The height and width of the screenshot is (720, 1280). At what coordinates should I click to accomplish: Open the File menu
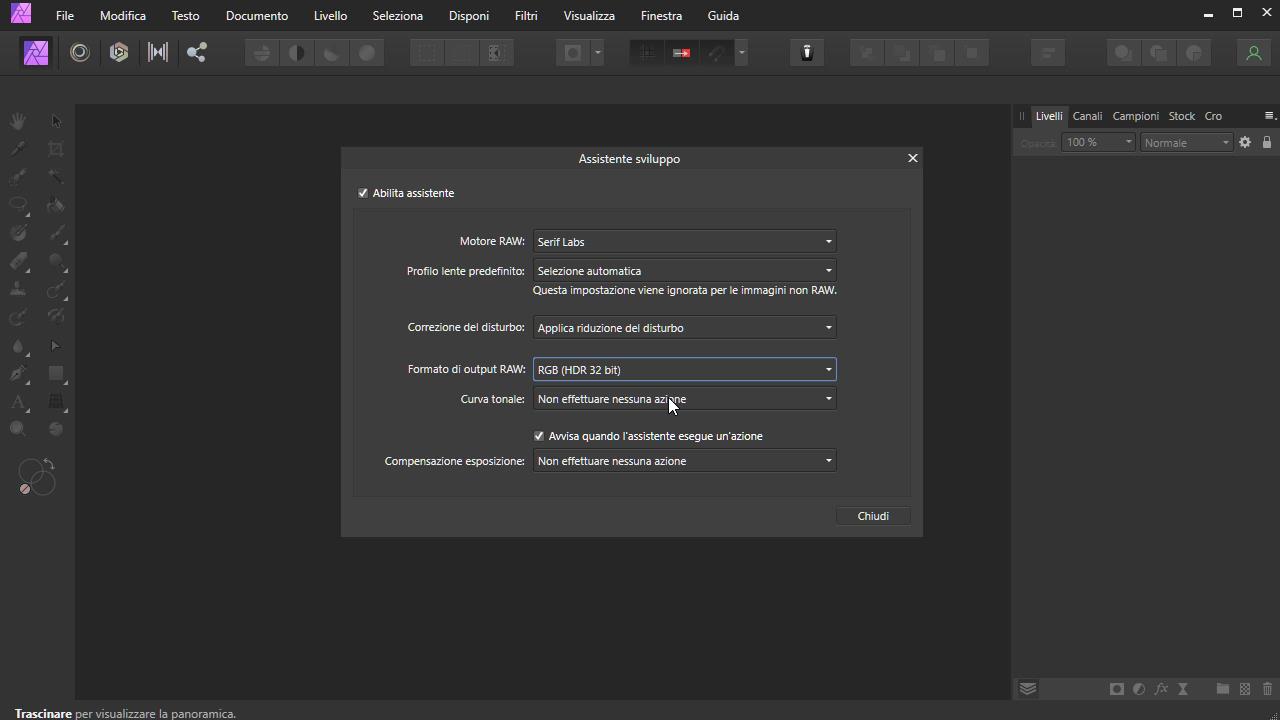point(65,16)
